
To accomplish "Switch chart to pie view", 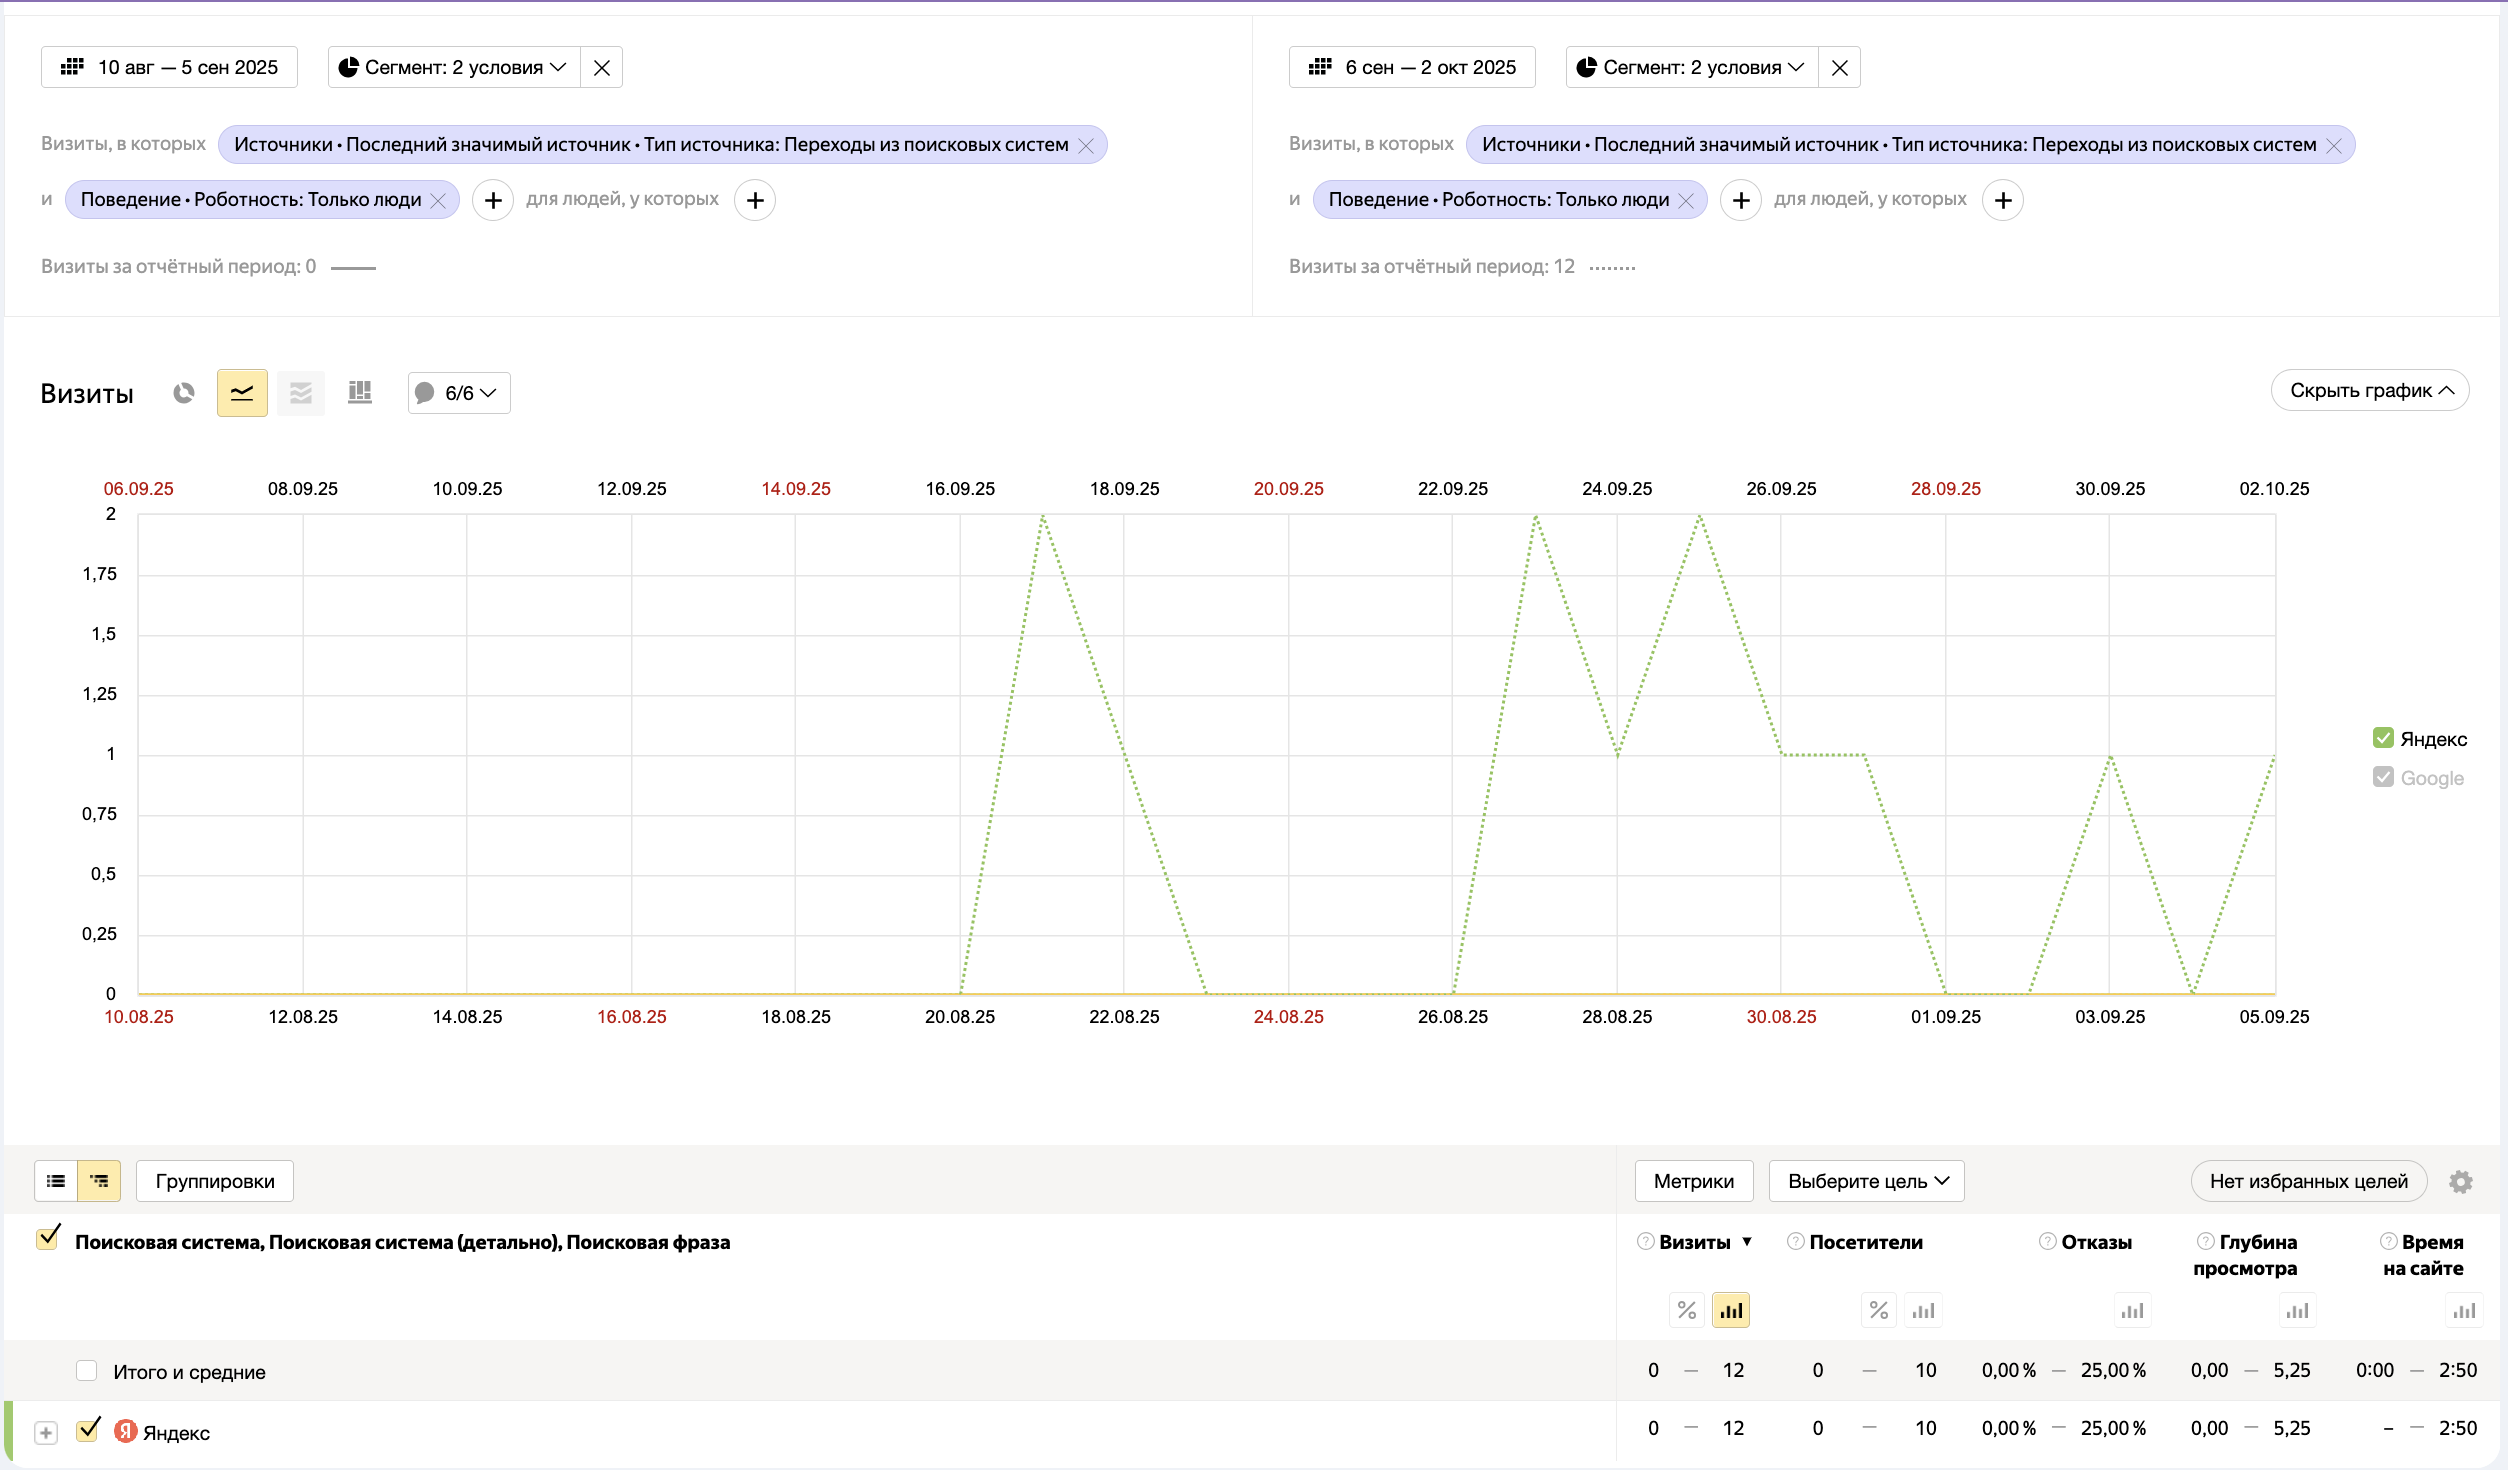I will (183, 393).
